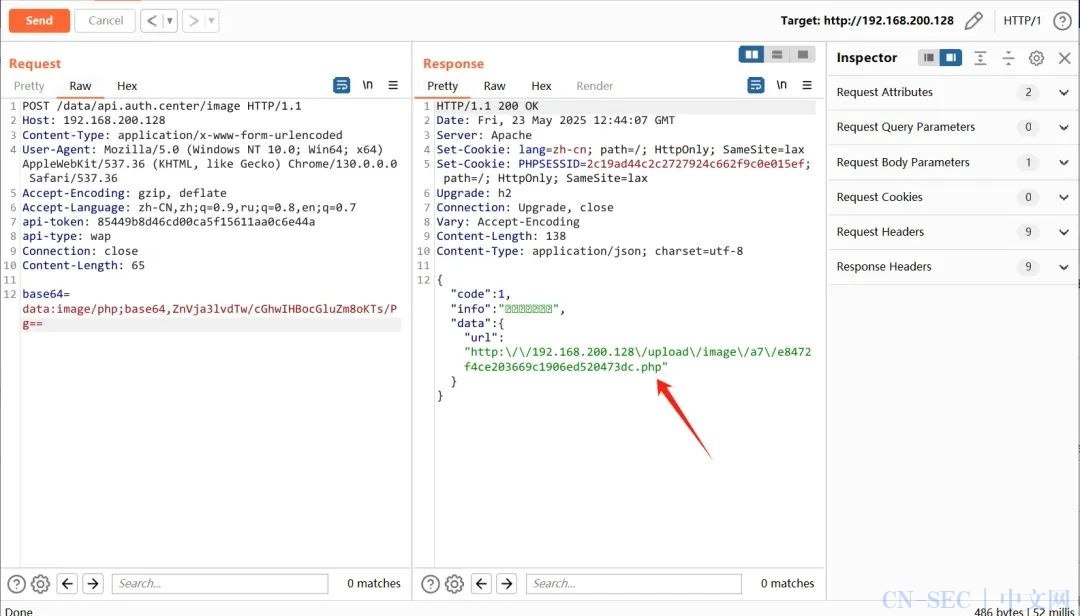This screenshot has height=616, width=1080.
Task: Open Request pane options menu
Action: tap(393, 85)
